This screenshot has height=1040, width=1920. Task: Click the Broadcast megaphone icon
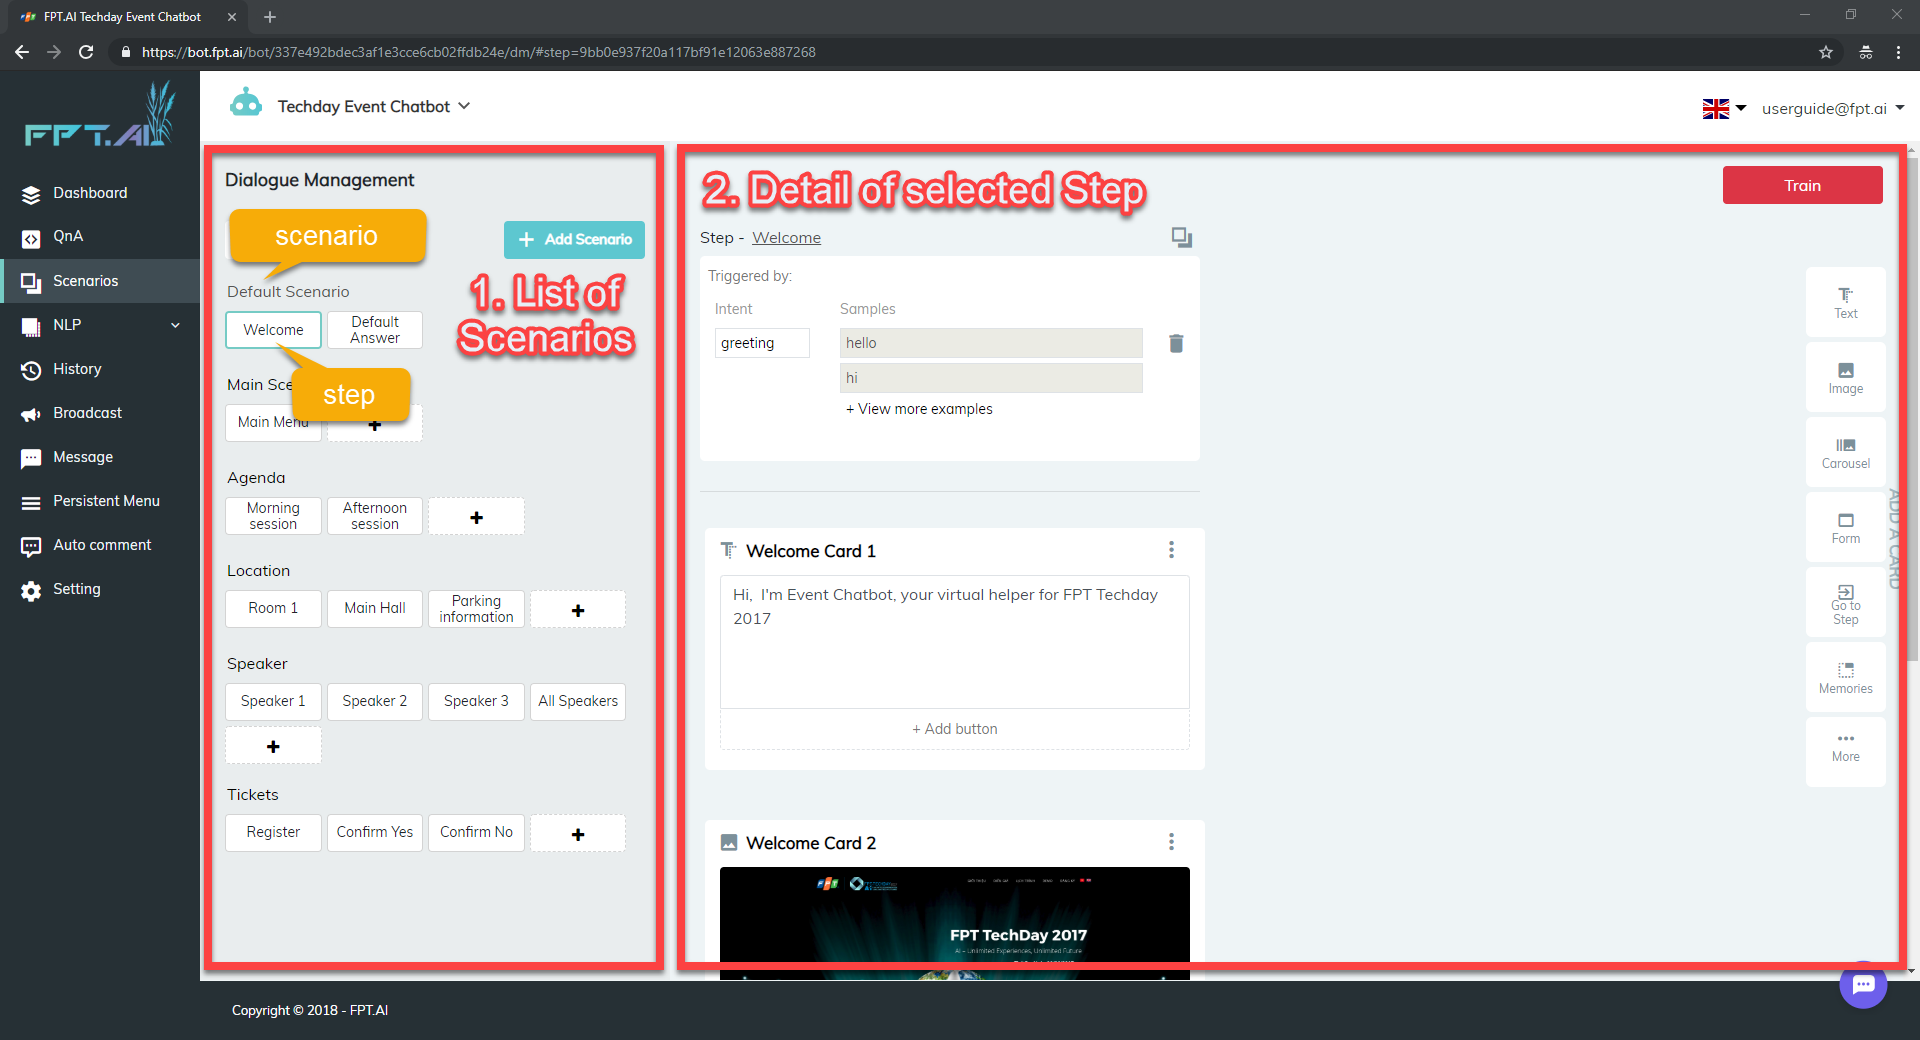tap(31, 414)
